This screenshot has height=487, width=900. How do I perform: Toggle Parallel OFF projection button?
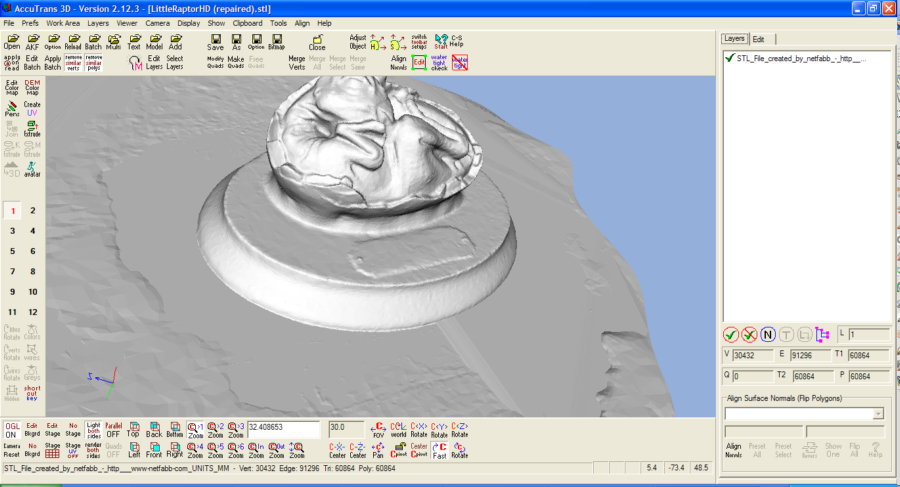click(x=113, y=429)
